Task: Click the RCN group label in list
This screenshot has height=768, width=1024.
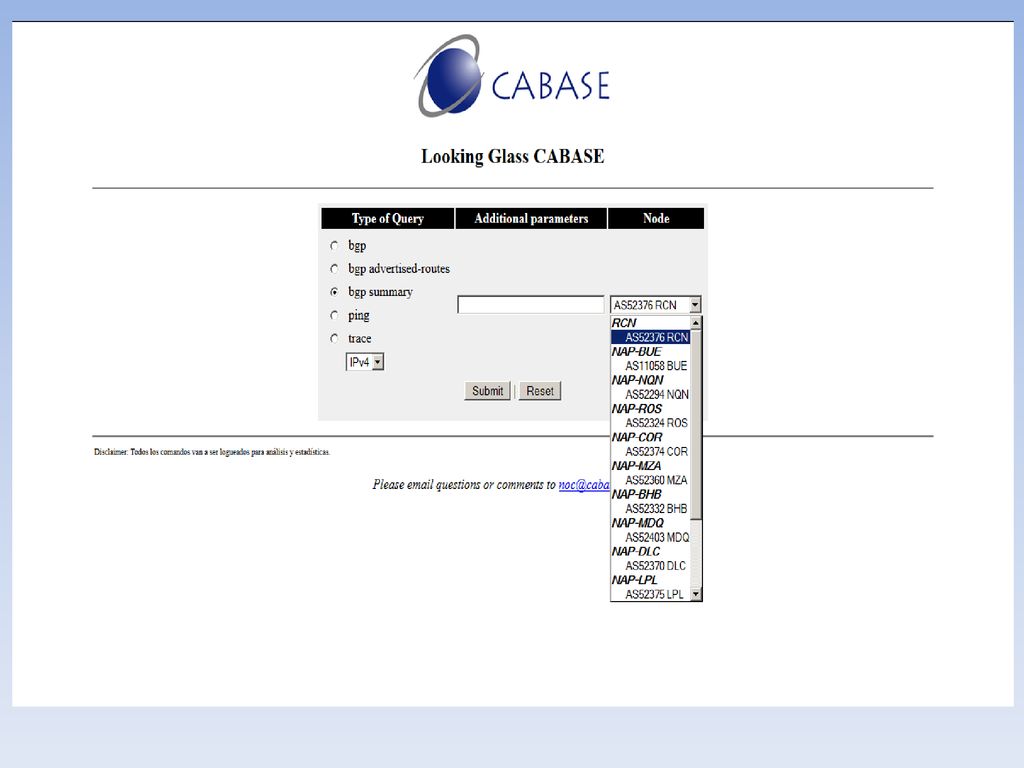Action: (624, 323)
